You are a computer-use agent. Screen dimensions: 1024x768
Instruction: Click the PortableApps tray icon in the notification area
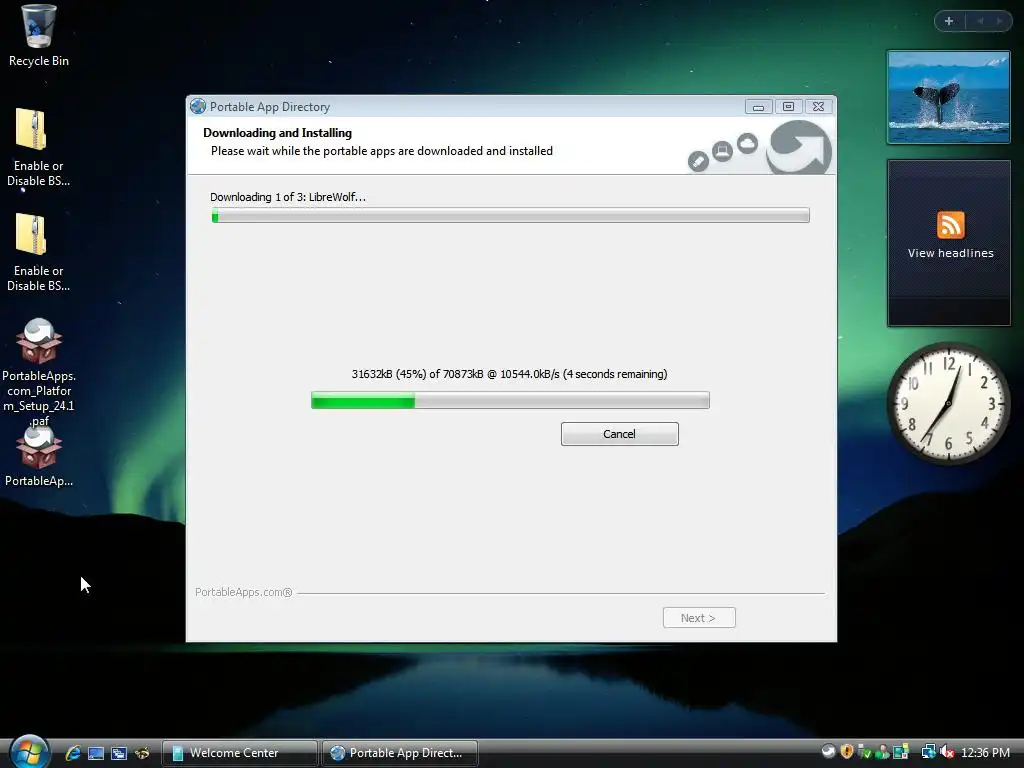829,752
